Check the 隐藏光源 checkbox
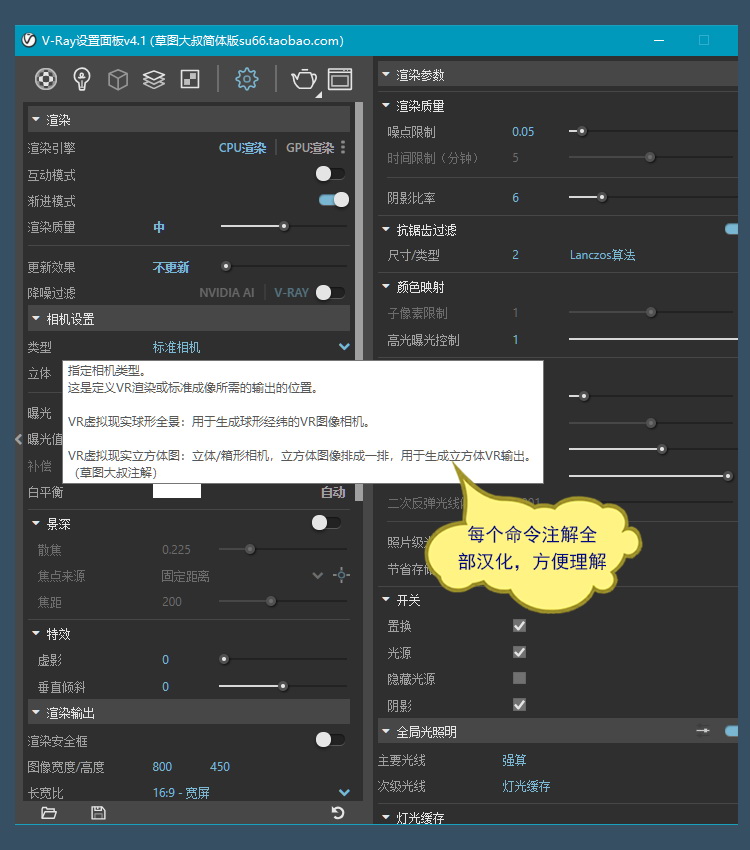750x850 pixels. [x=519, y=678]
